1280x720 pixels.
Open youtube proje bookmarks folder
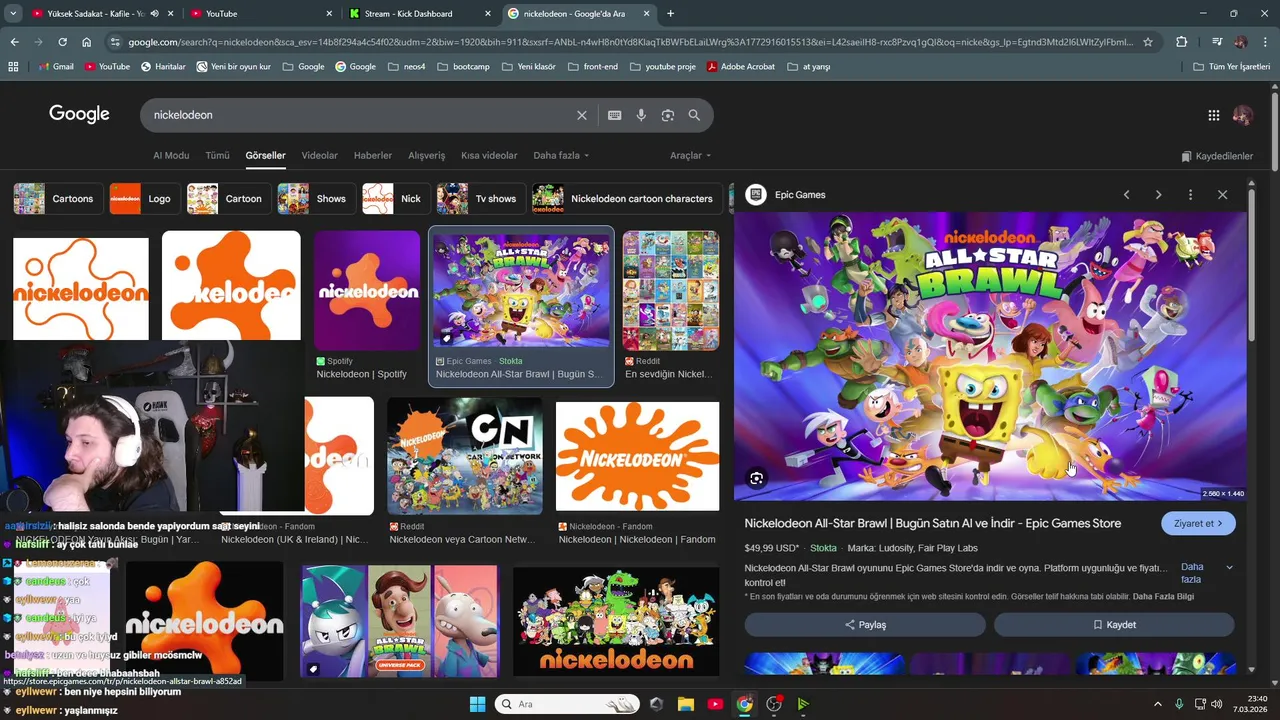click(x=662, y=67)
